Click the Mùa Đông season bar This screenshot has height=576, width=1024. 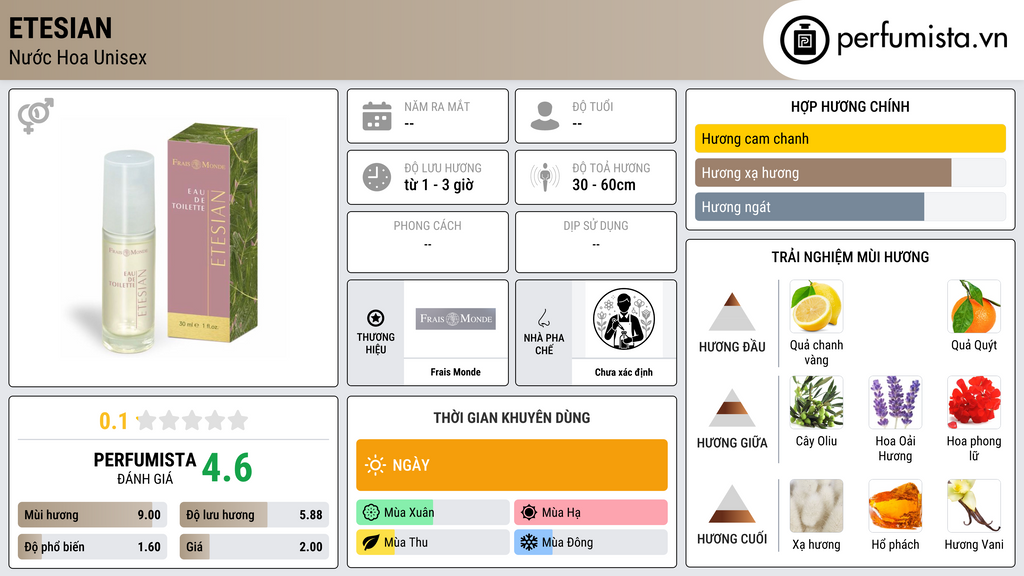[591, 542]
